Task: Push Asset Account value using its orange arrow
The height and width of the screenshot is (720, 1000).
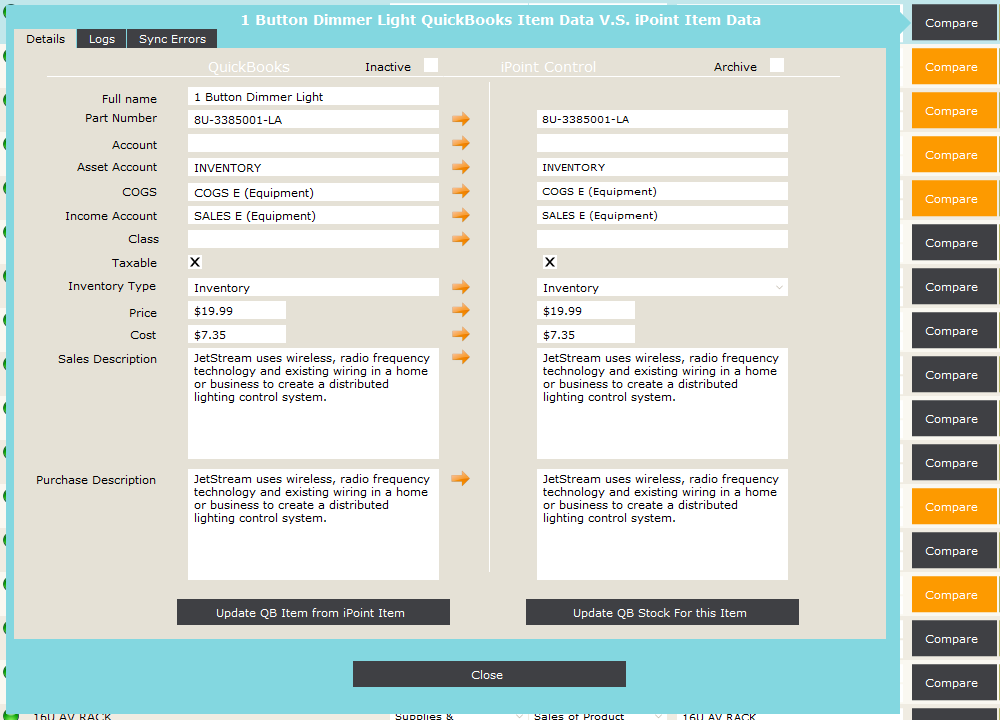Action: pyautogui.click(x=460, y=167)
